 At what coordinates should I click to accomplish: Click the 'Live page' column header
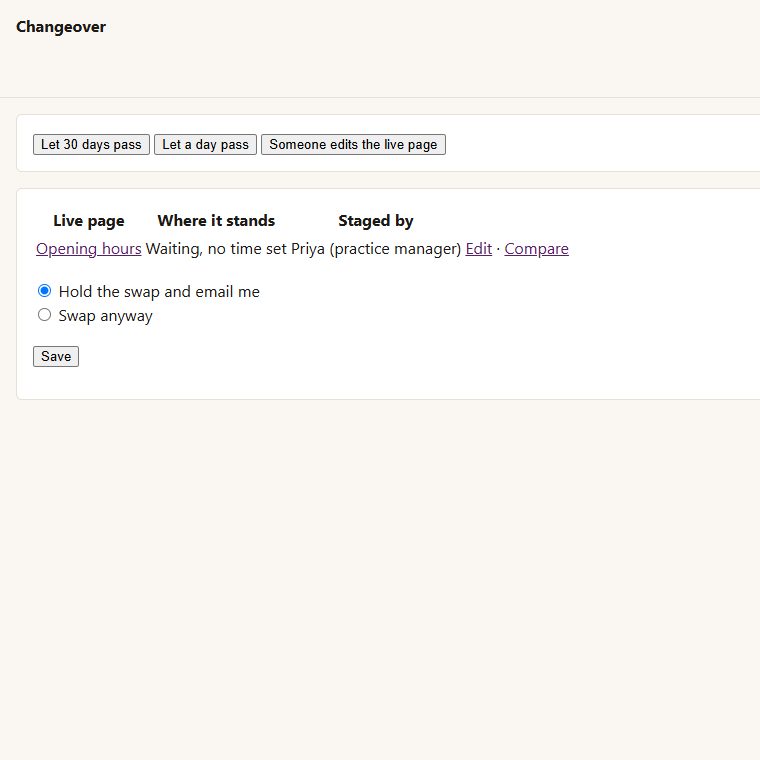[x=89, y=221]
